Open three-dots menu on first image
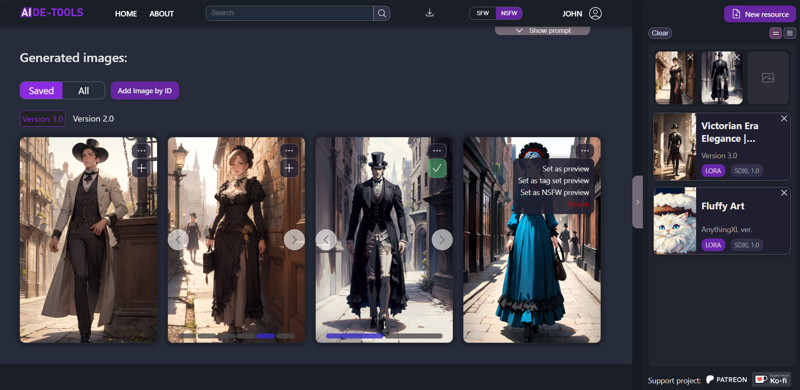The image size is (800, 390). click(141, 151)
